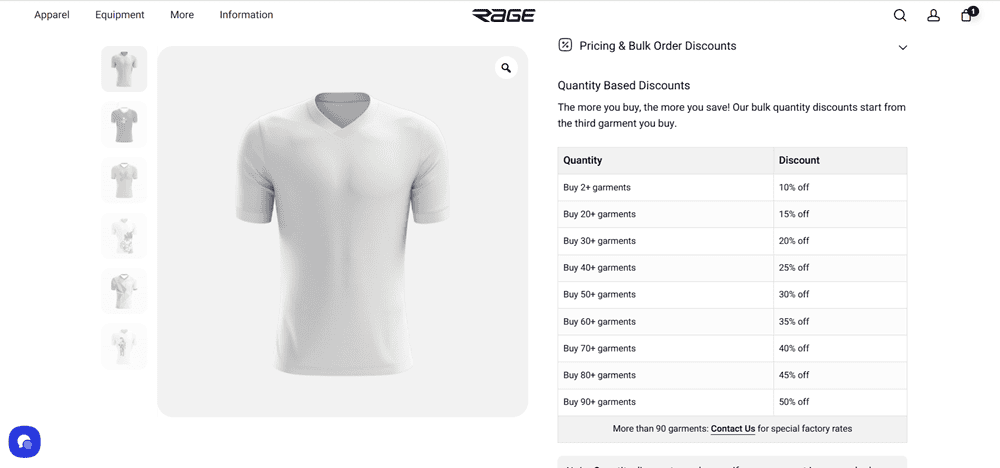1000x468 pixels.
Task: Click the Contact Us link
Action: coord(733,429)
